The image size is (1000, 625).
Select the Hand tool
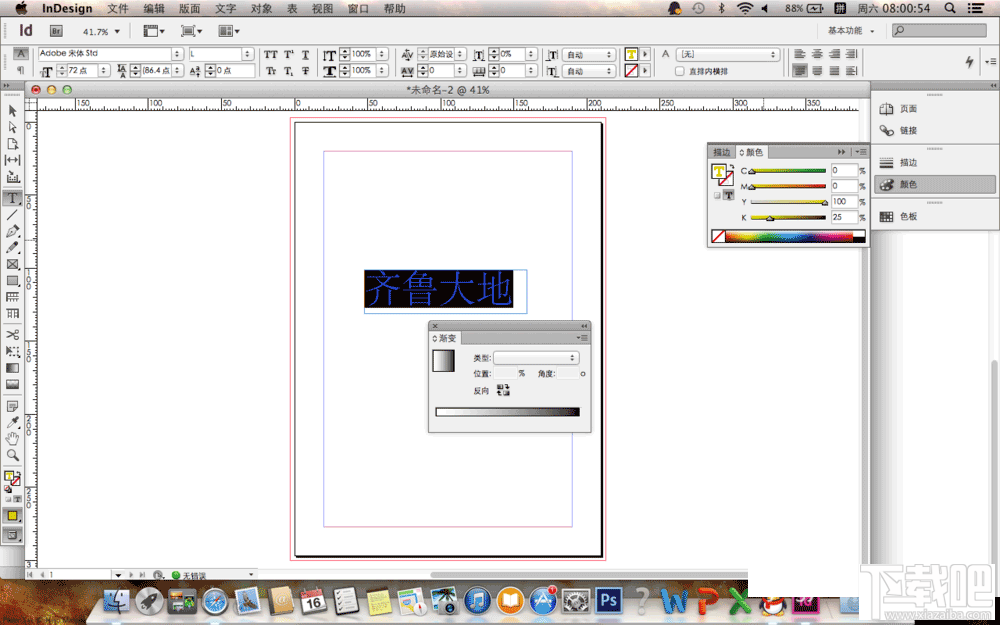click(12, 439)
